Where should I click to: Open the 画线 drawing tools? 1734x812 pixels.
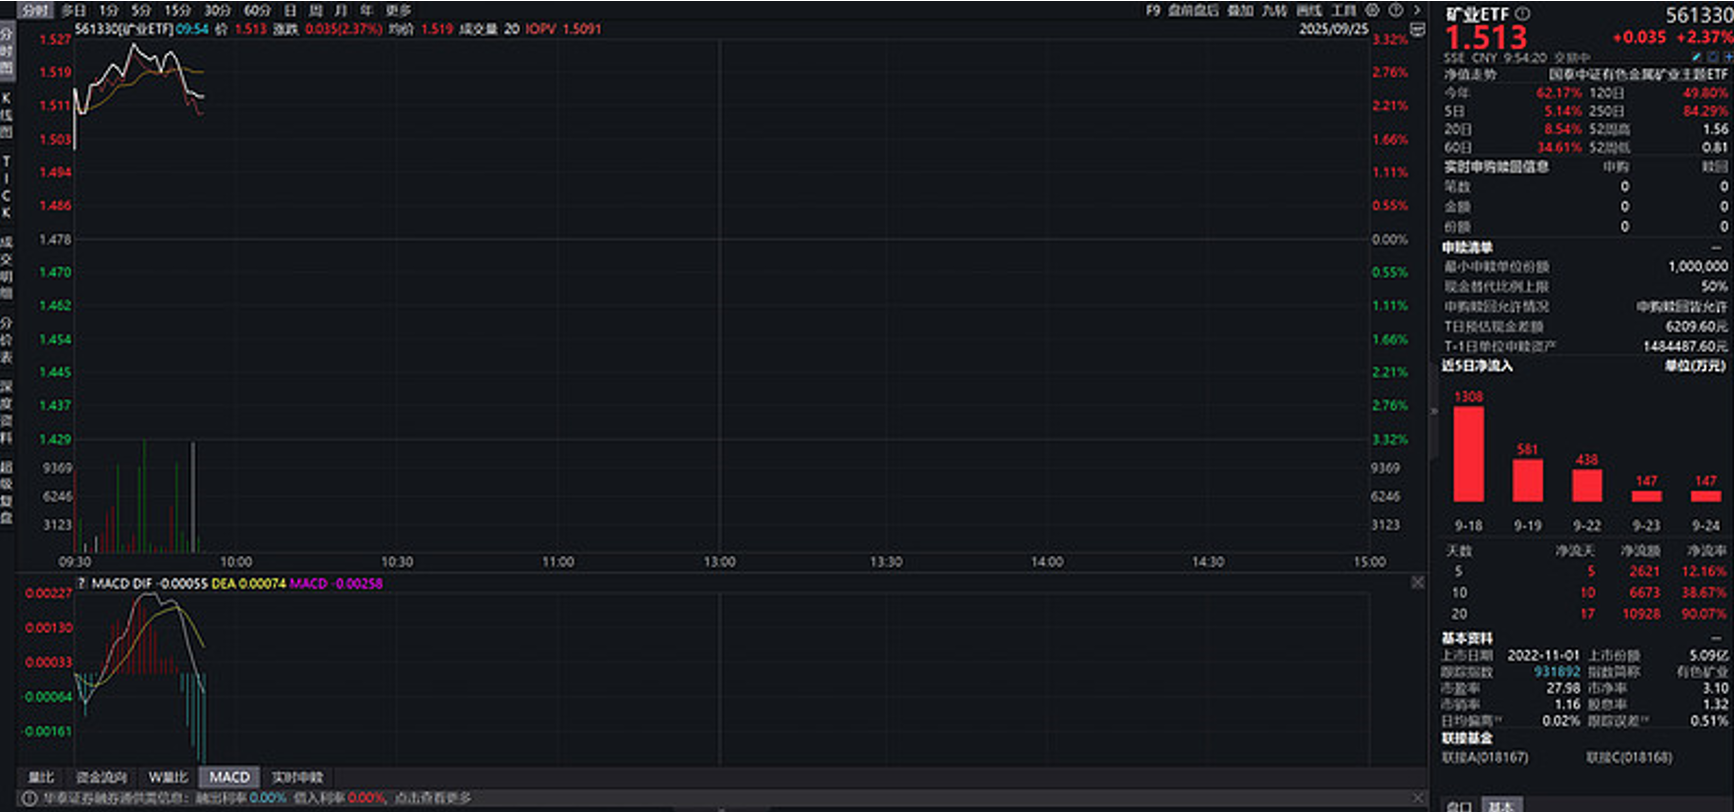point(1309,10)
